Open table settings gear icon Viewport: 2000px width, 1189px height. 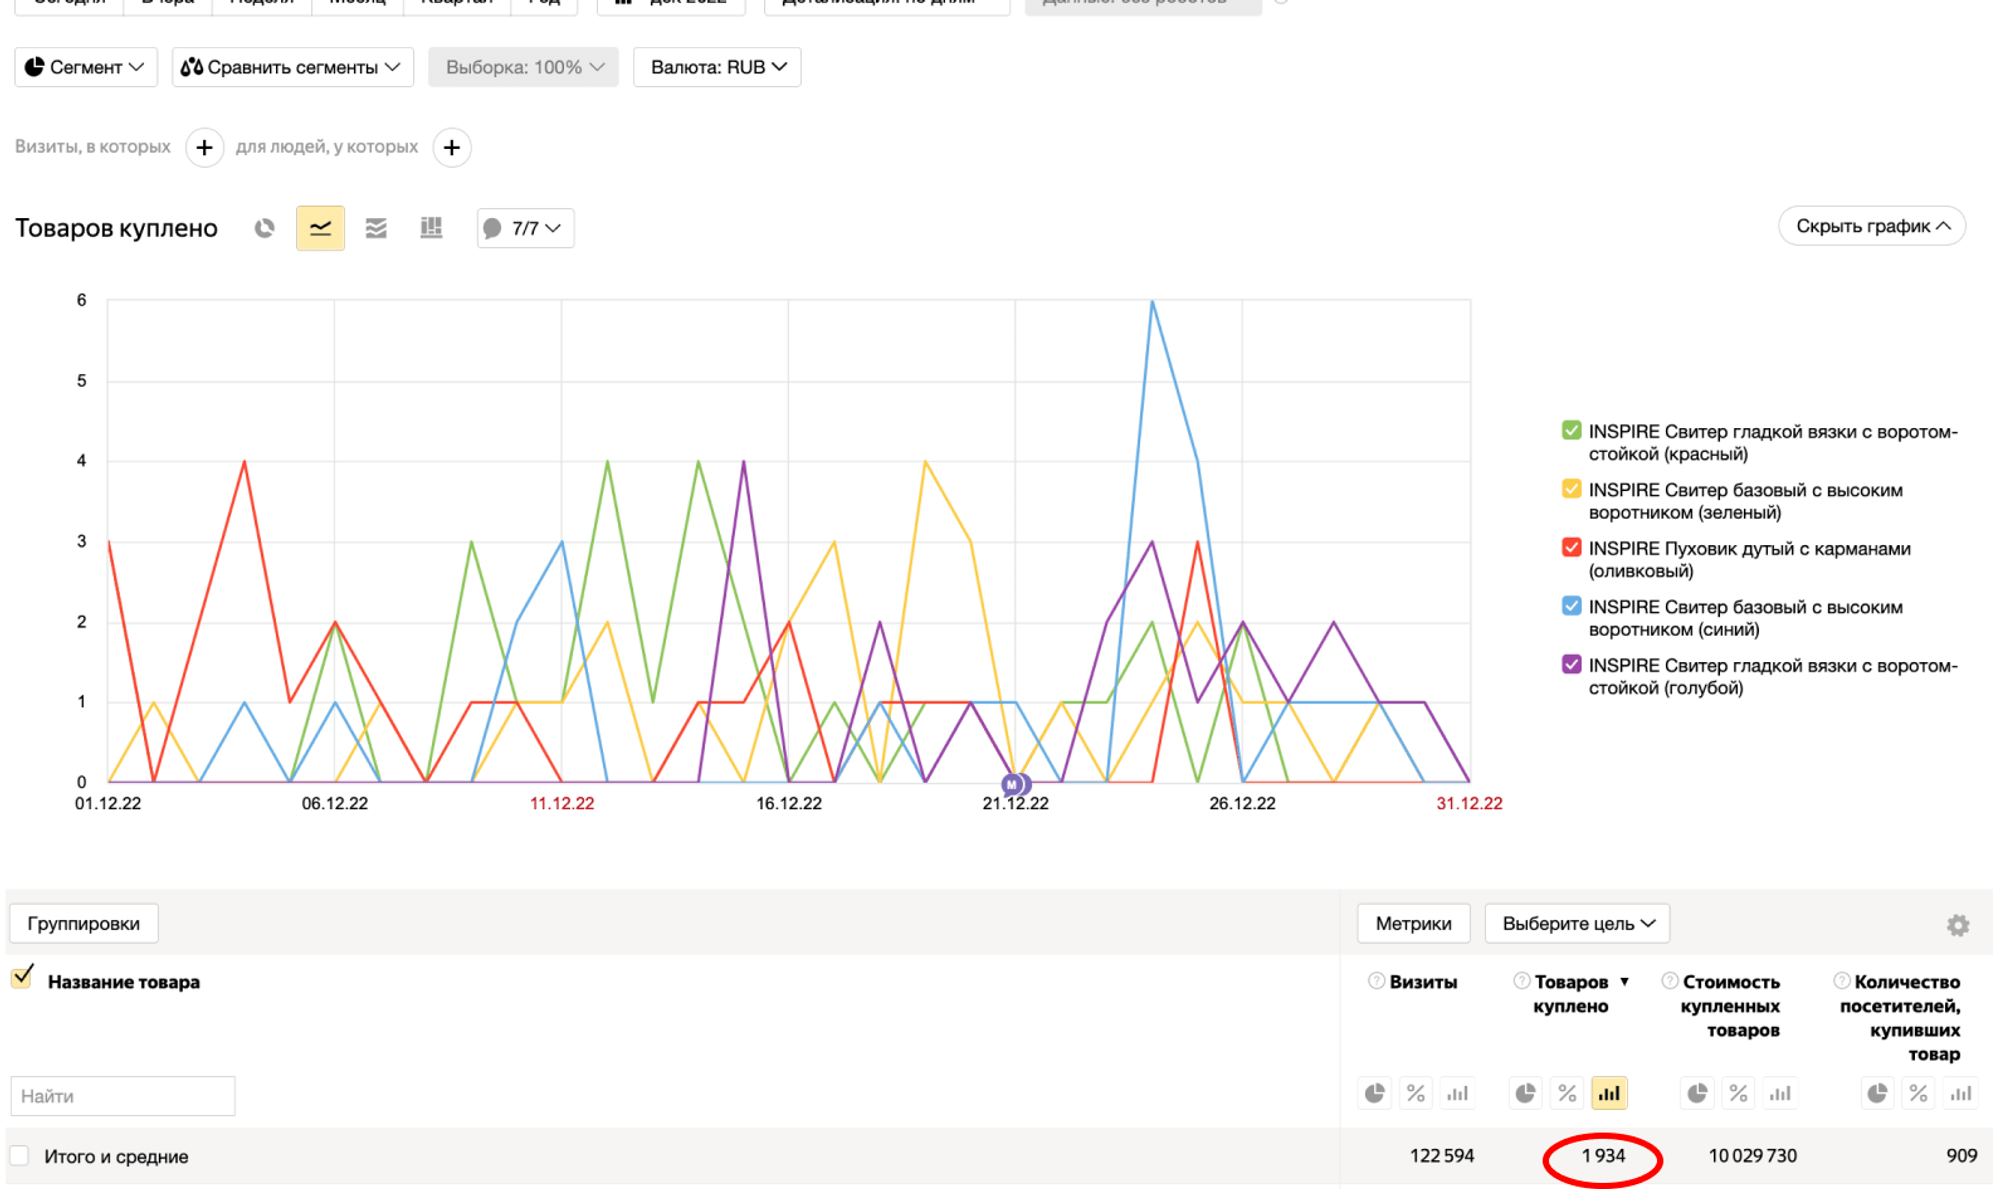point(1958,925)
